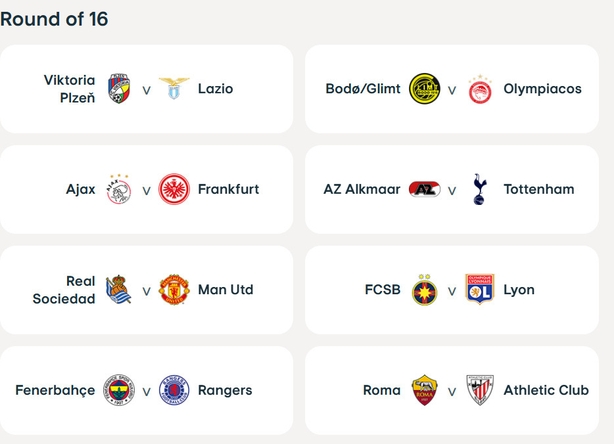Click the Athletic Club striped crest
Image resolution: width=614 pixels, height=444 pixels.
(x=480, y=390)
